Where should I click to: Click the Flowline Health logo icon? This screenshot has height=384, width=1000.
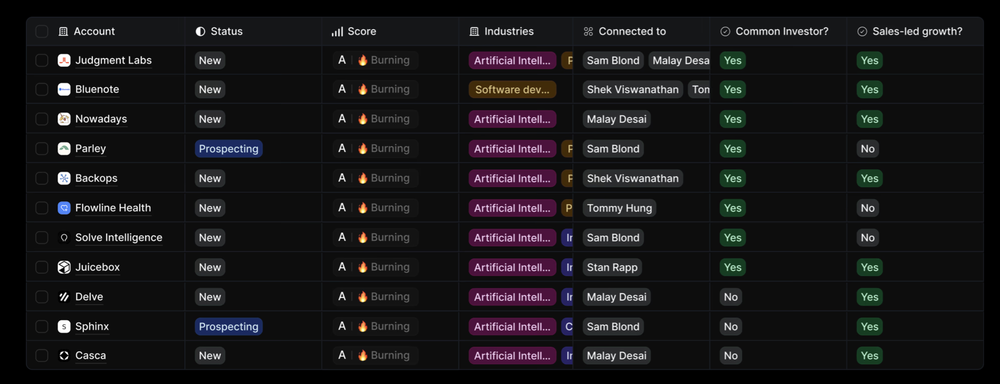[x=64, y=208]
